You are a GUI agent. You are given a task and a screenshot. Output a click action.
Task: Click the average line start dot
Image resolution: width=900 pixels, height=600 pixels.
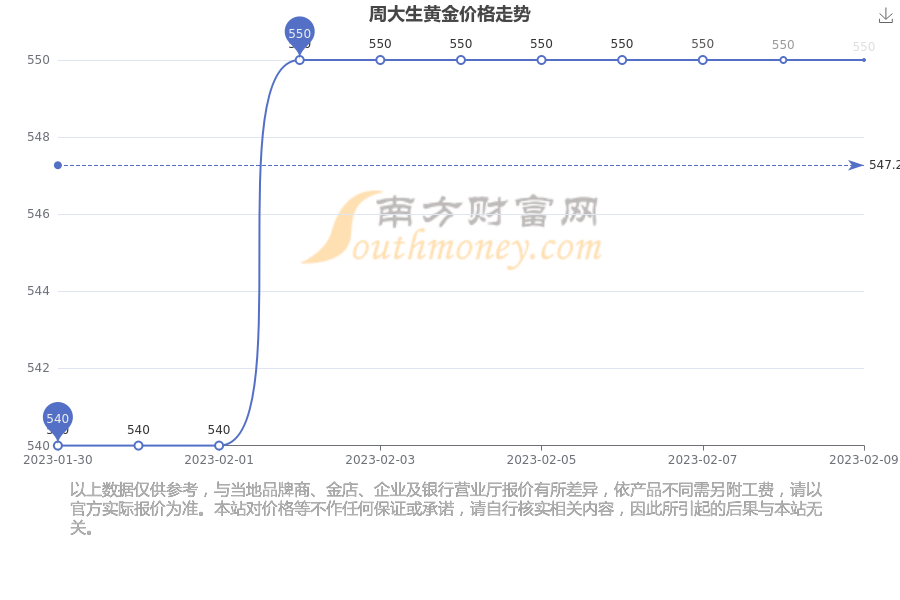[x=57, y=165]
